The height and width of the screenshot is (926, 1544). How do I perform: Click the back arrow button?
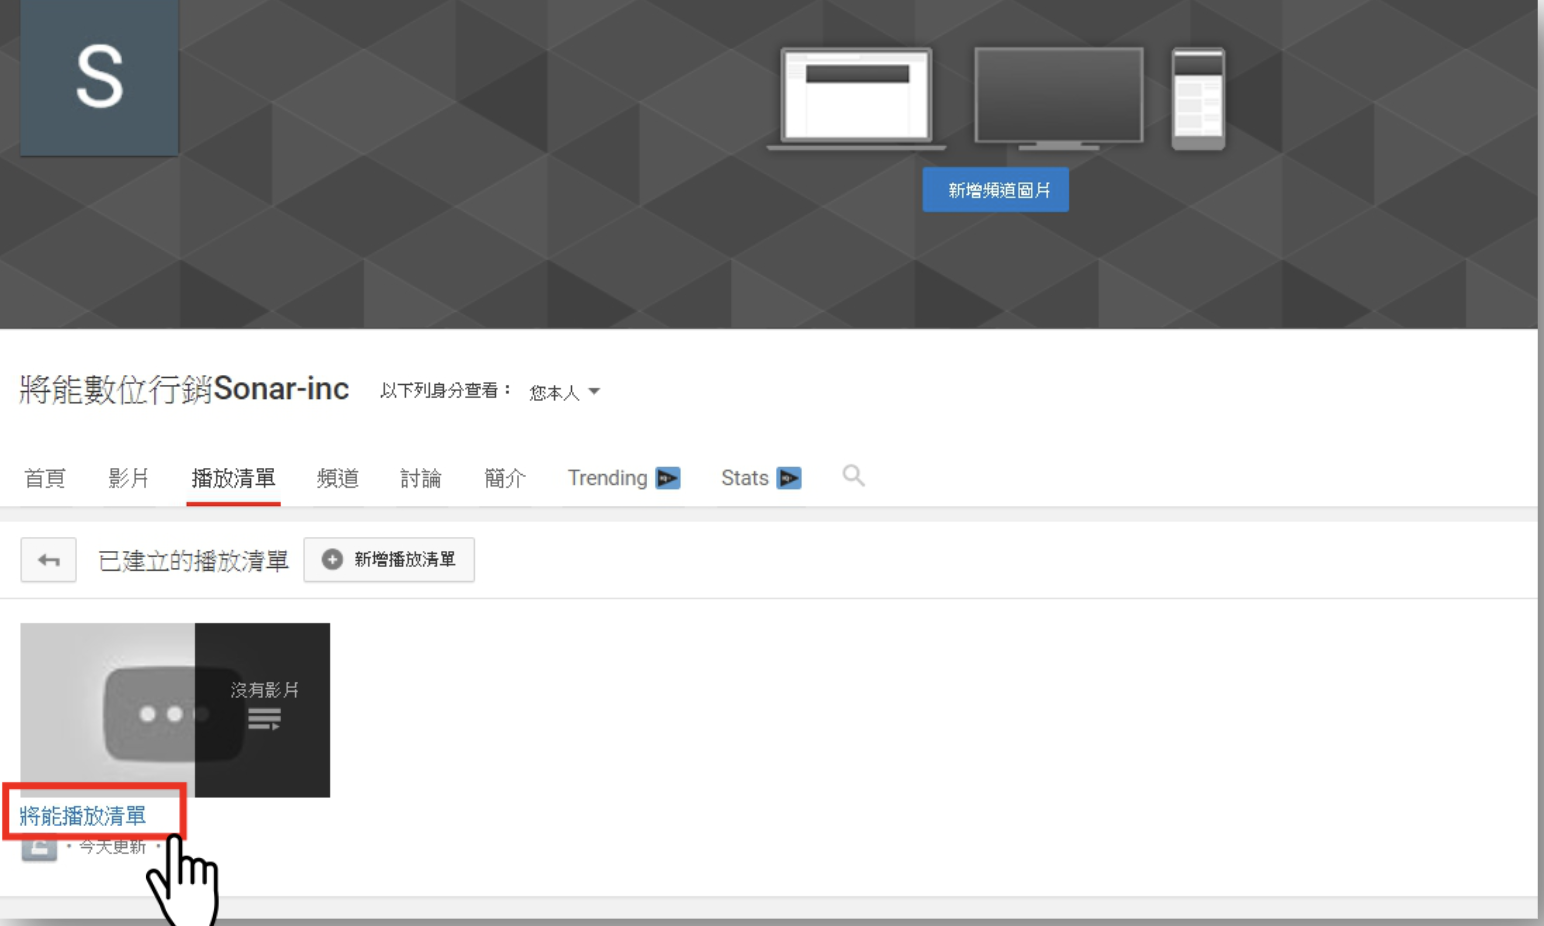[x=48, y=560]
